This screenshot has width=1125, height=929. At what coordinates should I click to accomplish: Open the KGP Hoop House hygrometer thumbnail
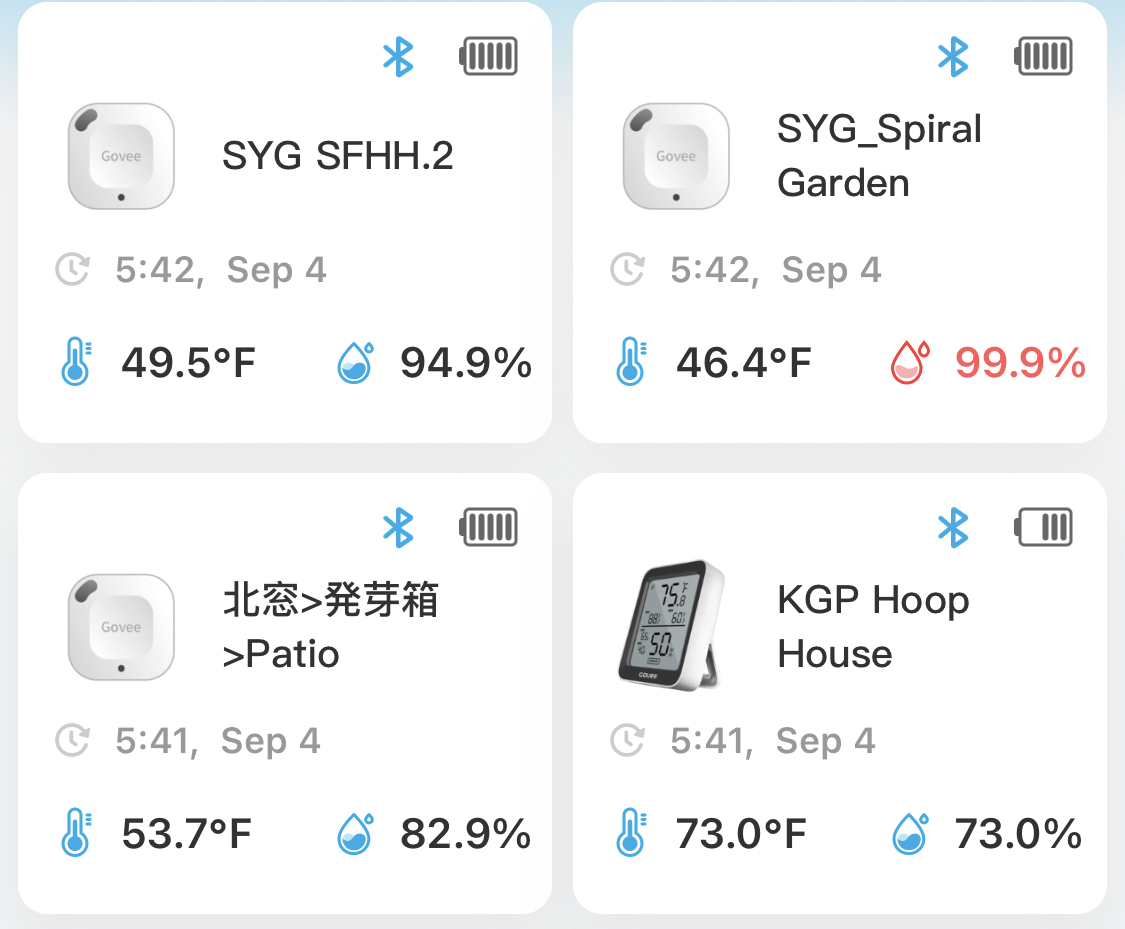671,625
